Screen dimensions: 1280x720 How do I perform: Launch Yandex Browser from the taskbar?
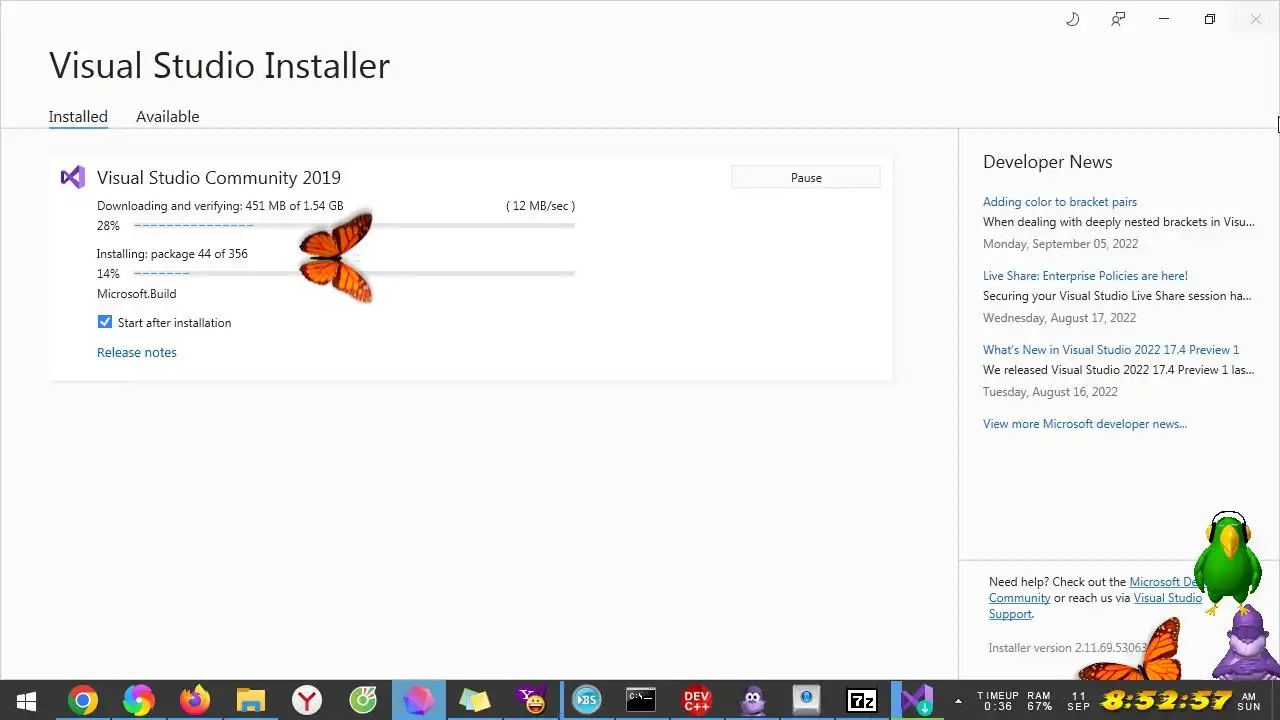coord(307,700)
